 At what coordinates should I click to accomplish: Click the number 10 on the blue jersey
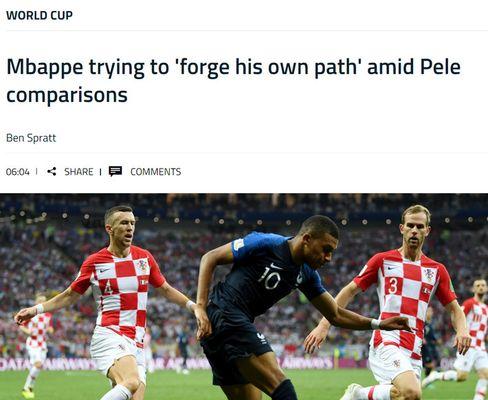tap(269, 277)
